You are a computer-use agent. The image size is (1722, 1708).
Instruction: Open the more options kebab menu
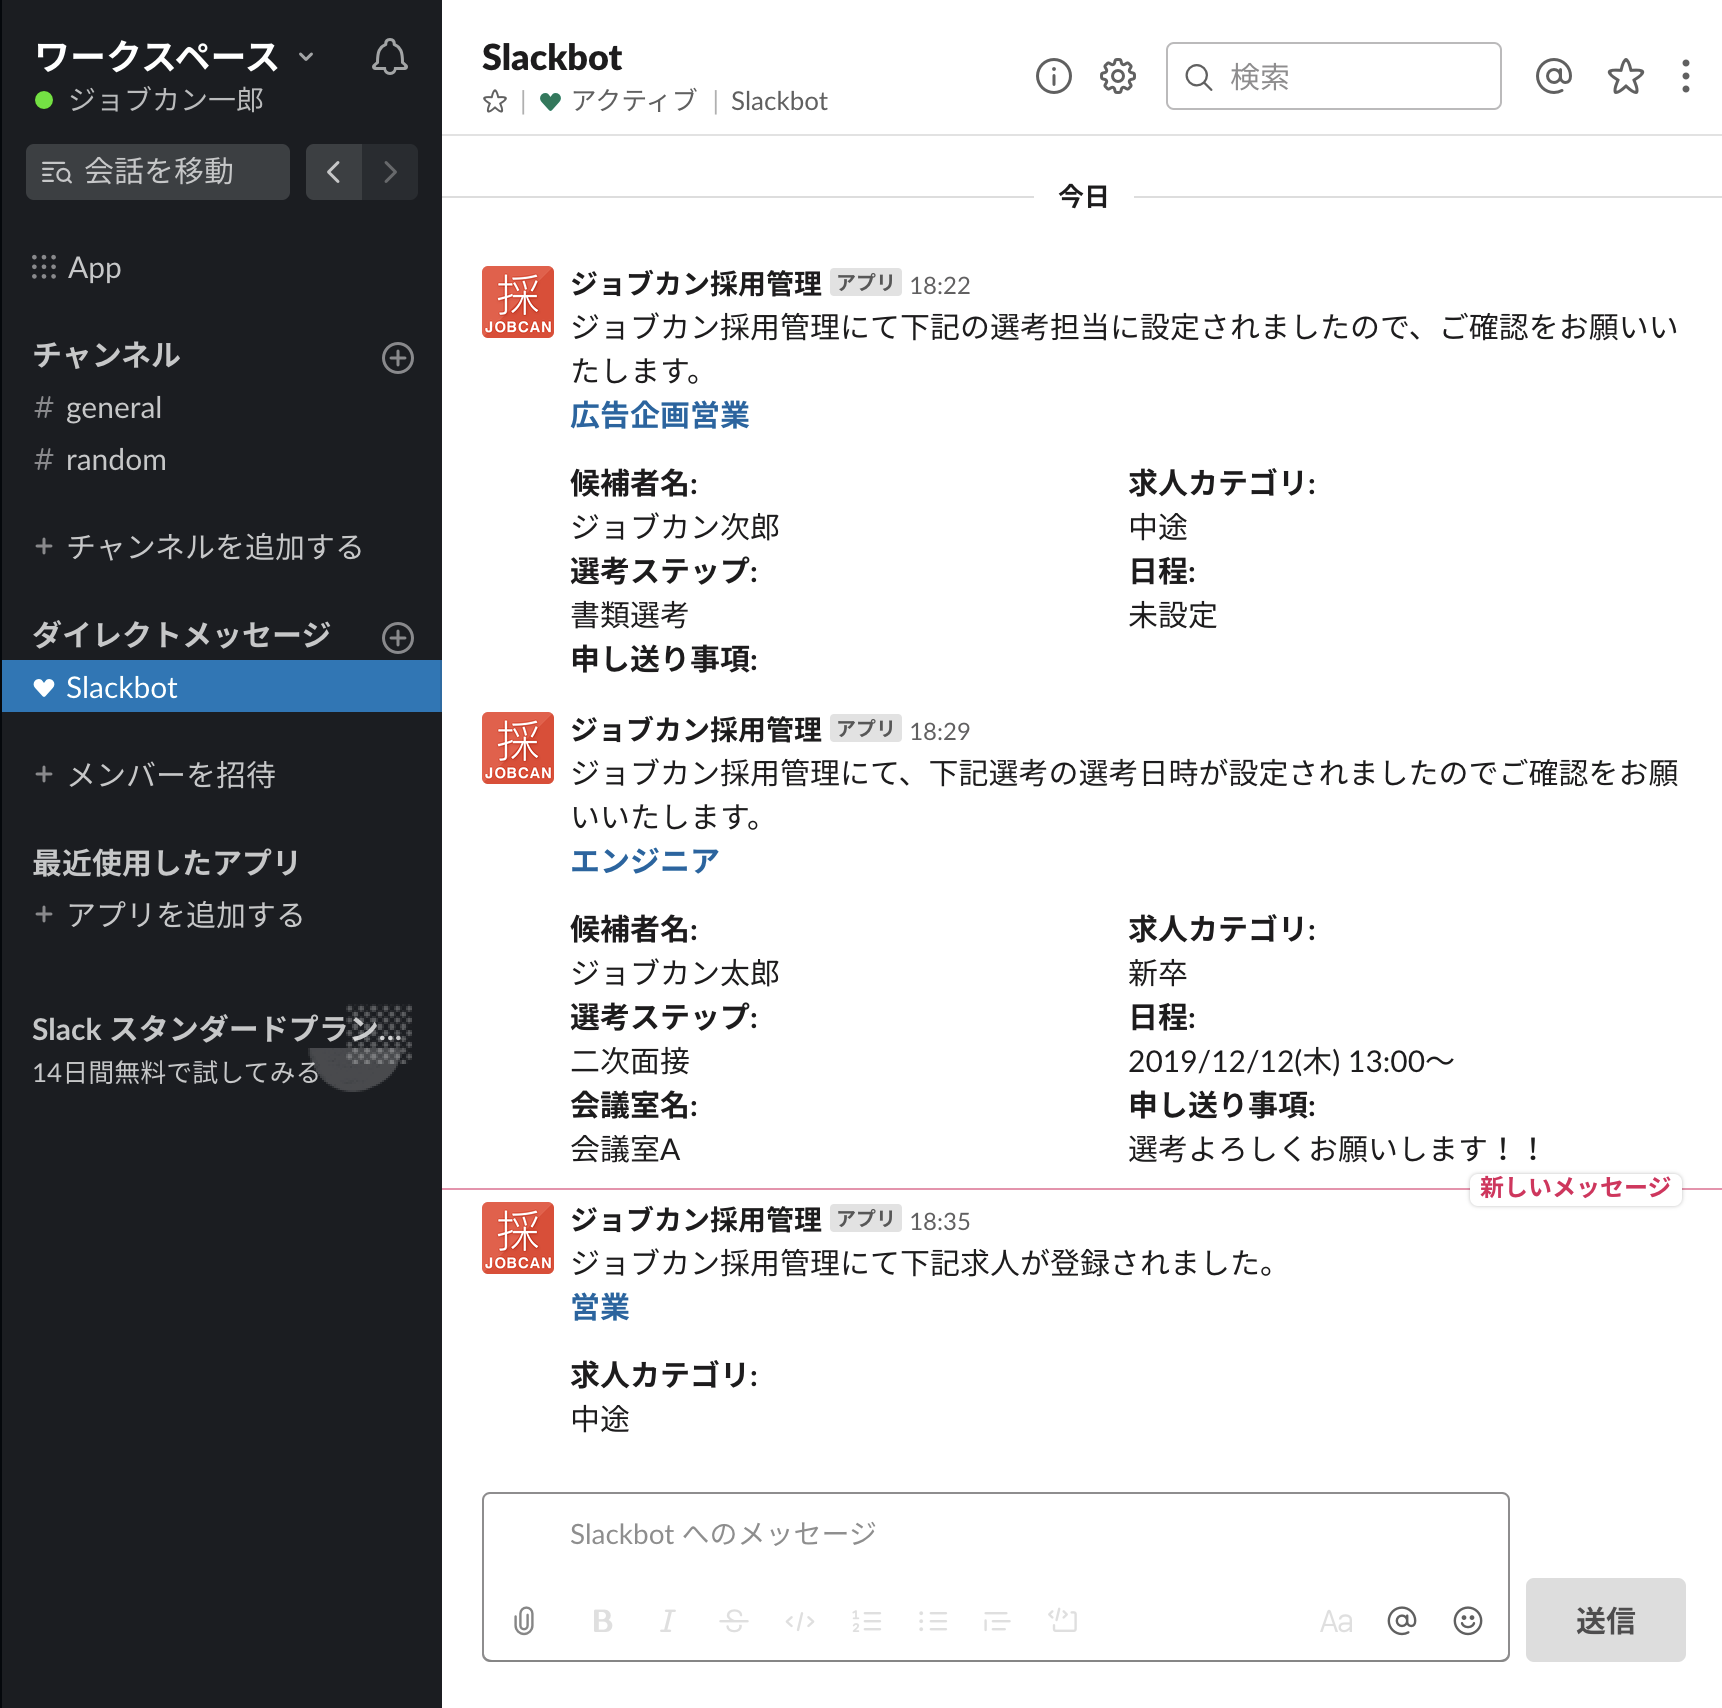click(1686, 76)
